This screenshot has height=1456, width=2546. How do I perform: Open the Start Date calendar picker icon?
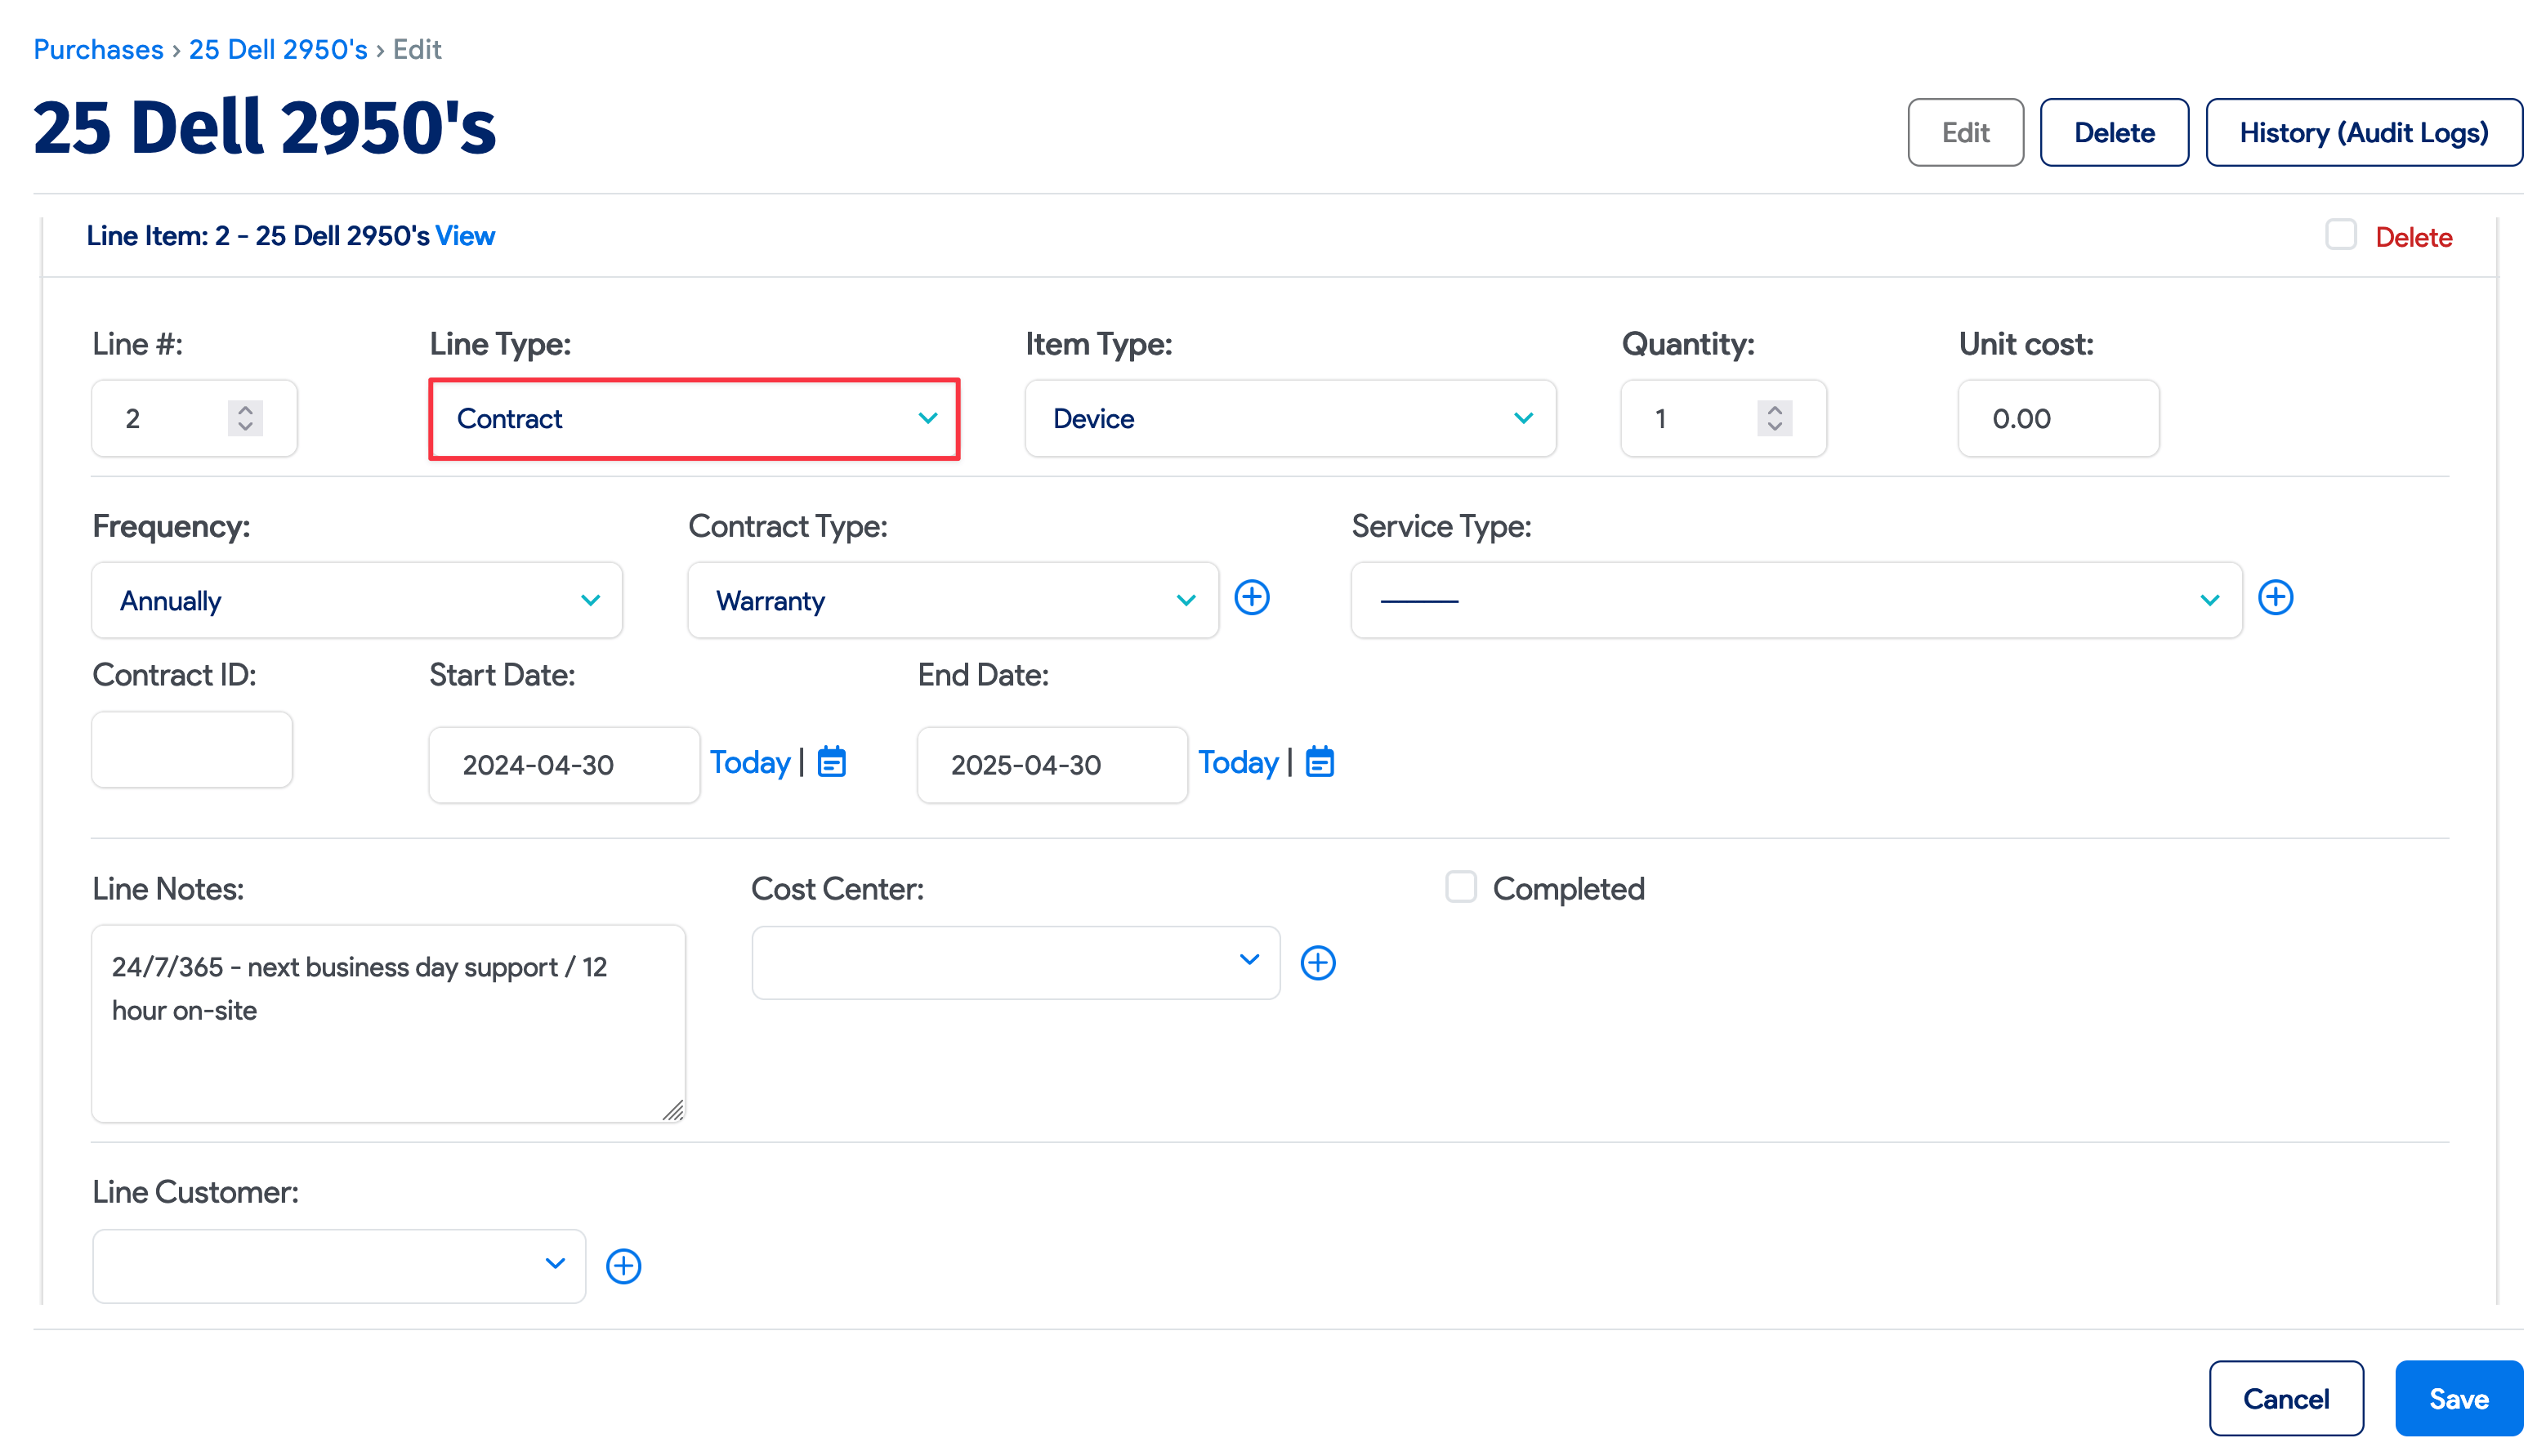pos(832,762)
